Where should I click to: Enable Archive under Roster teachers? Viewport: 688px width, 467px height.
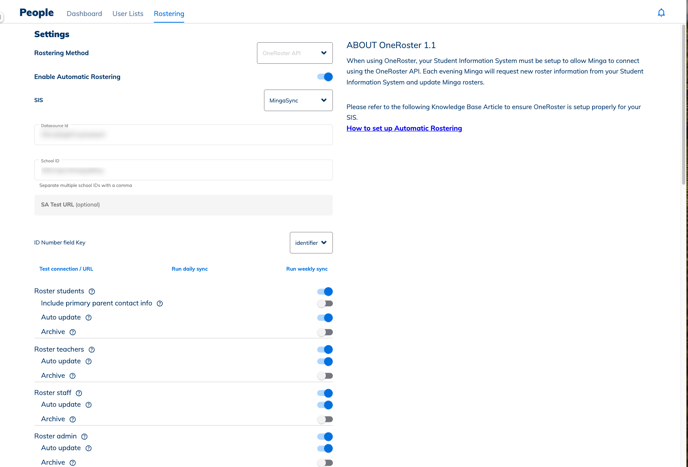click(x=325, y=376)
